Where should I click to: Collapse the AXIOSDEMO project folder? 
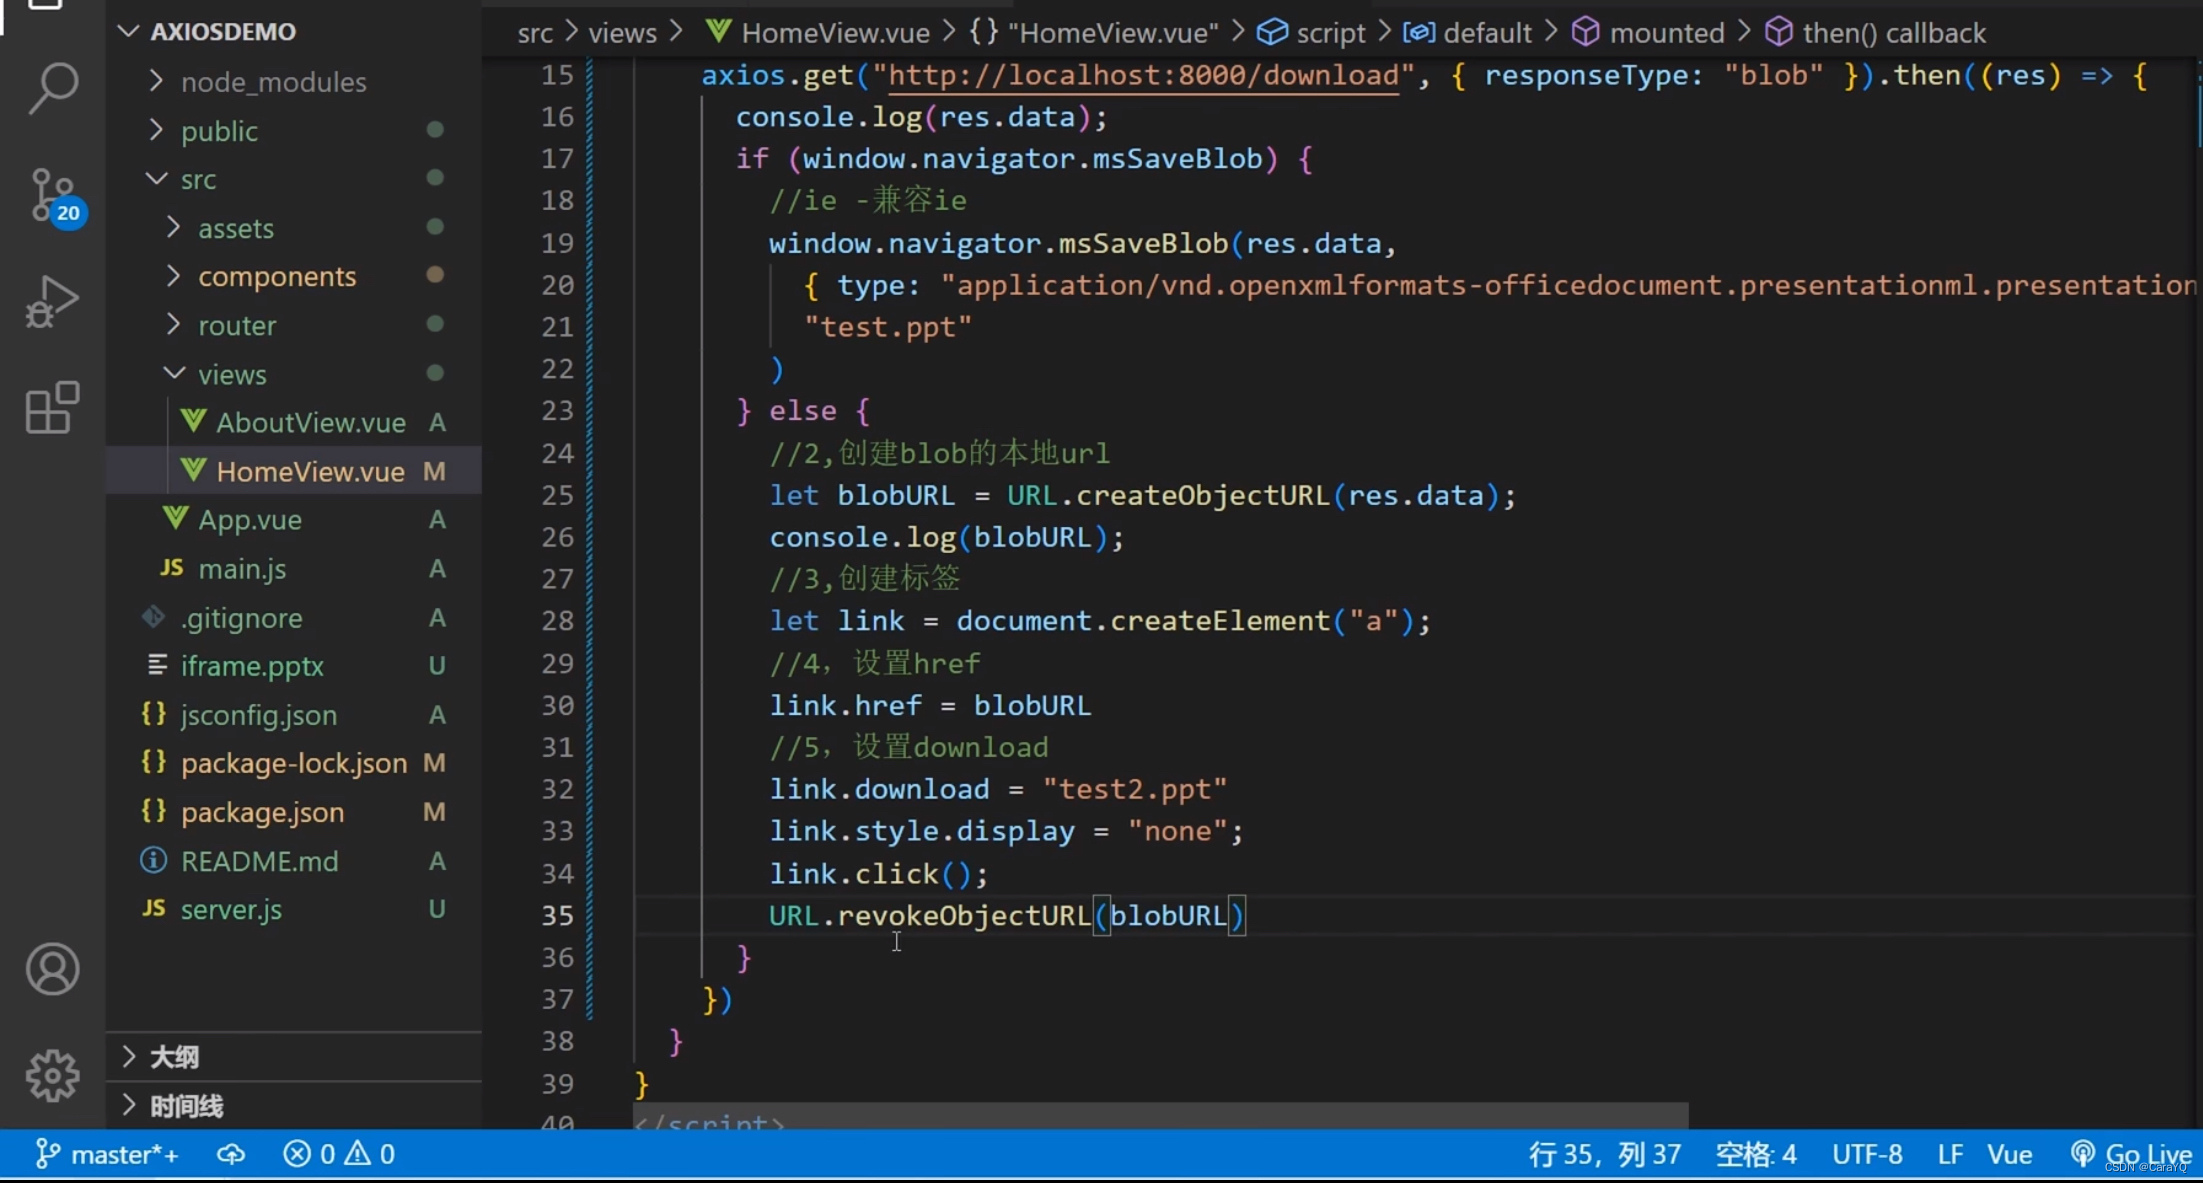294,32
